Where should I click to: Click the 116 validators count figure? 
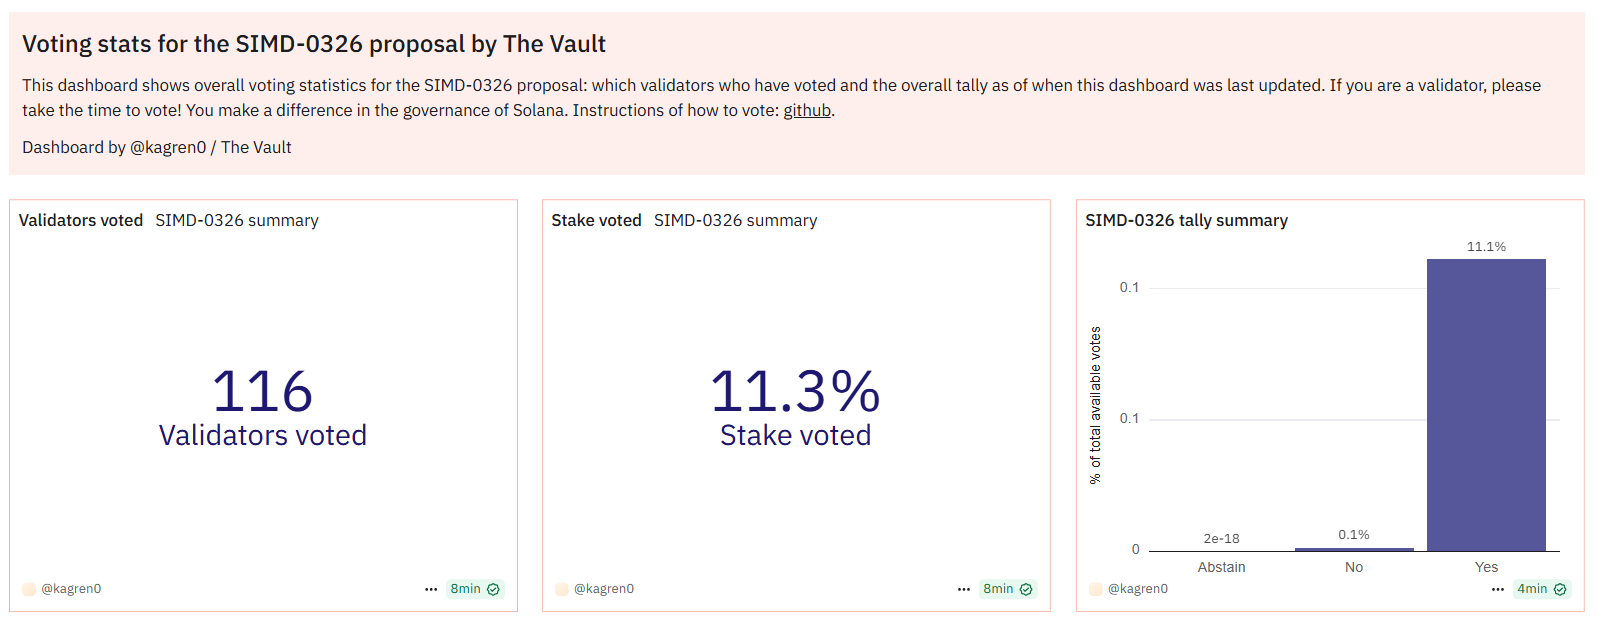(262, 390)
